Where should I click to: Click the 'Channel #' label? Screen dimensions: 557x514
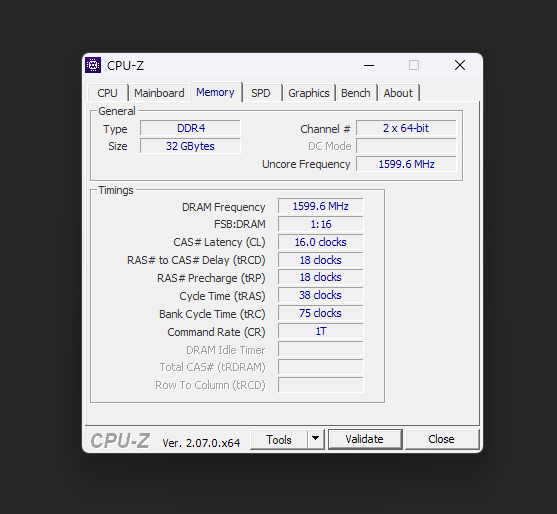point(325,129)
